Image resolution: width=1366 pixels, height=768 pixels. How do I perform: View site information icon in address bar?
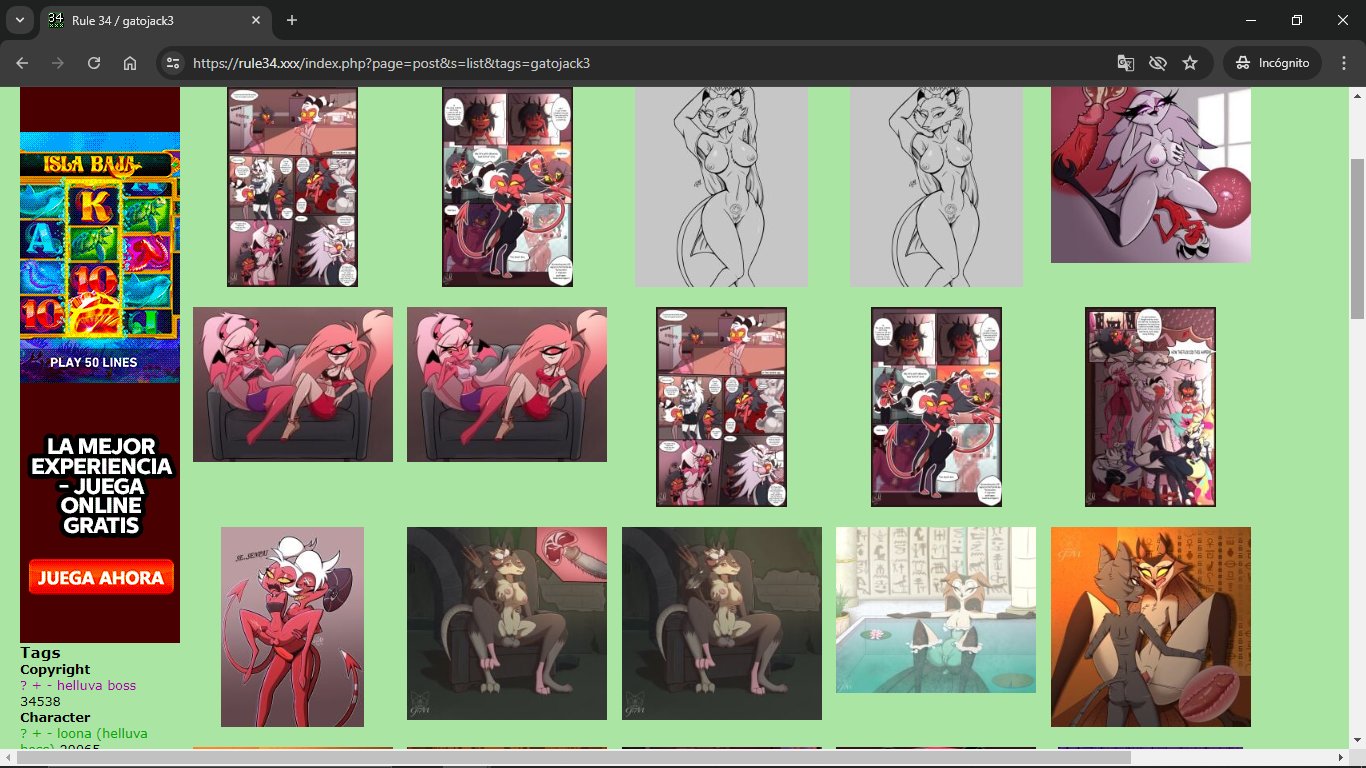[173, 63]
